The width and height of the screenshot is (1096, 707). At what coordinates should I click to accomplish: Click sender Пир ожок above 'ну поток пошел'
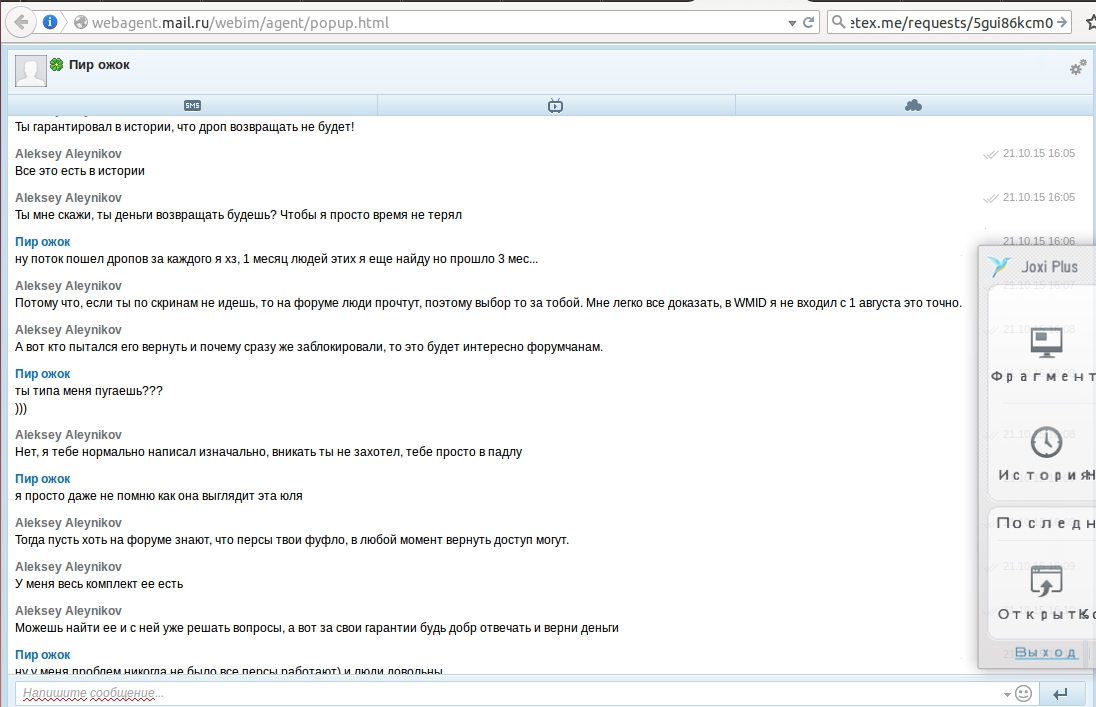click(x=43, y=242)
